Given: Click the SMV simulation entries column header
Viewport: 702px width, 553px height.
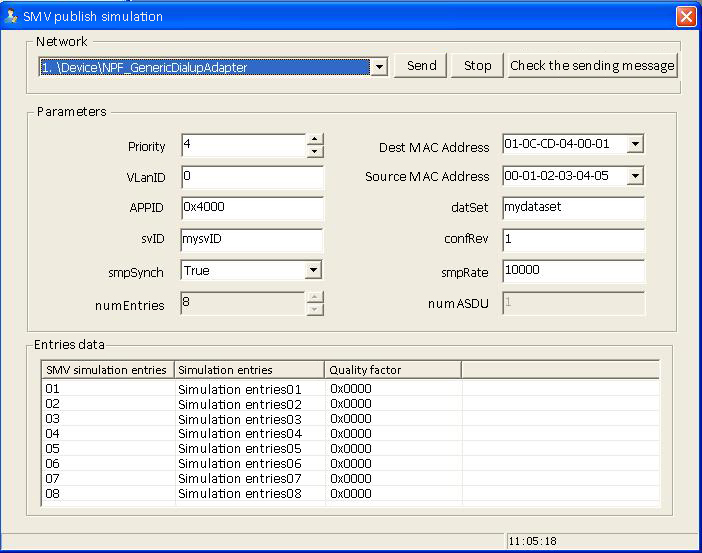Looking at the screenshot, I should click(x=108, y=370).
